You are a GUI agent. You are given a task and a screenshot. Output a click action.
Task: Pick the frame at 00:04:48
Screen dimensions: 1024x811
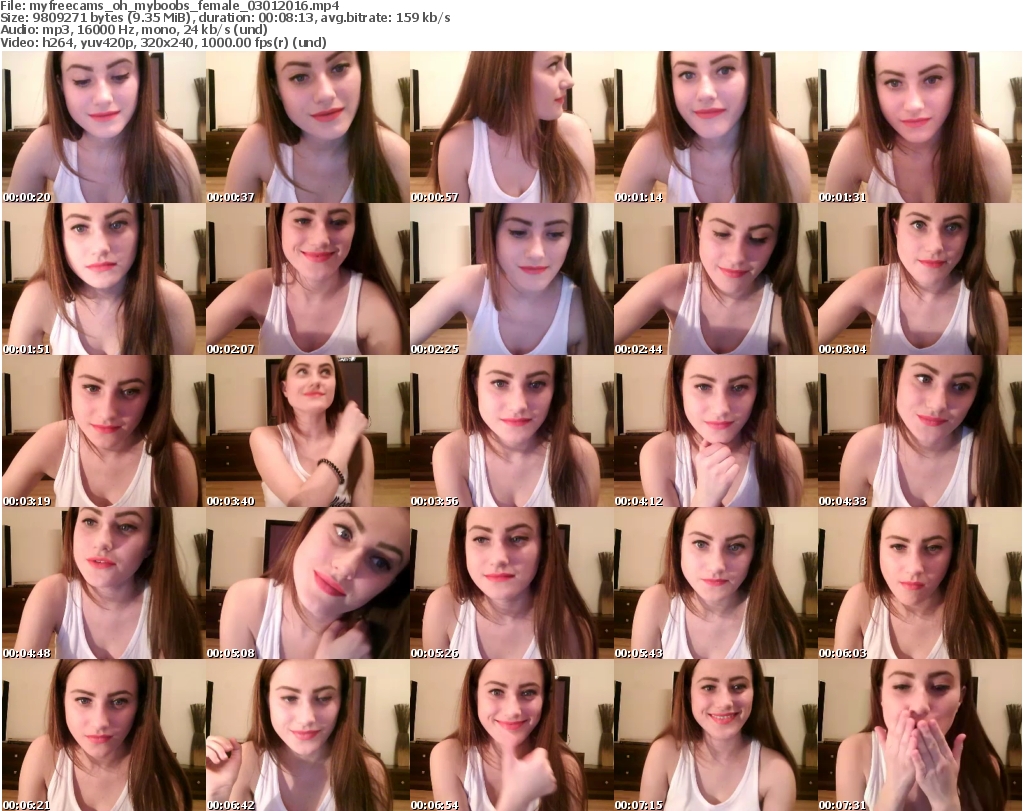pyautogui.click(x=103, y=583)
